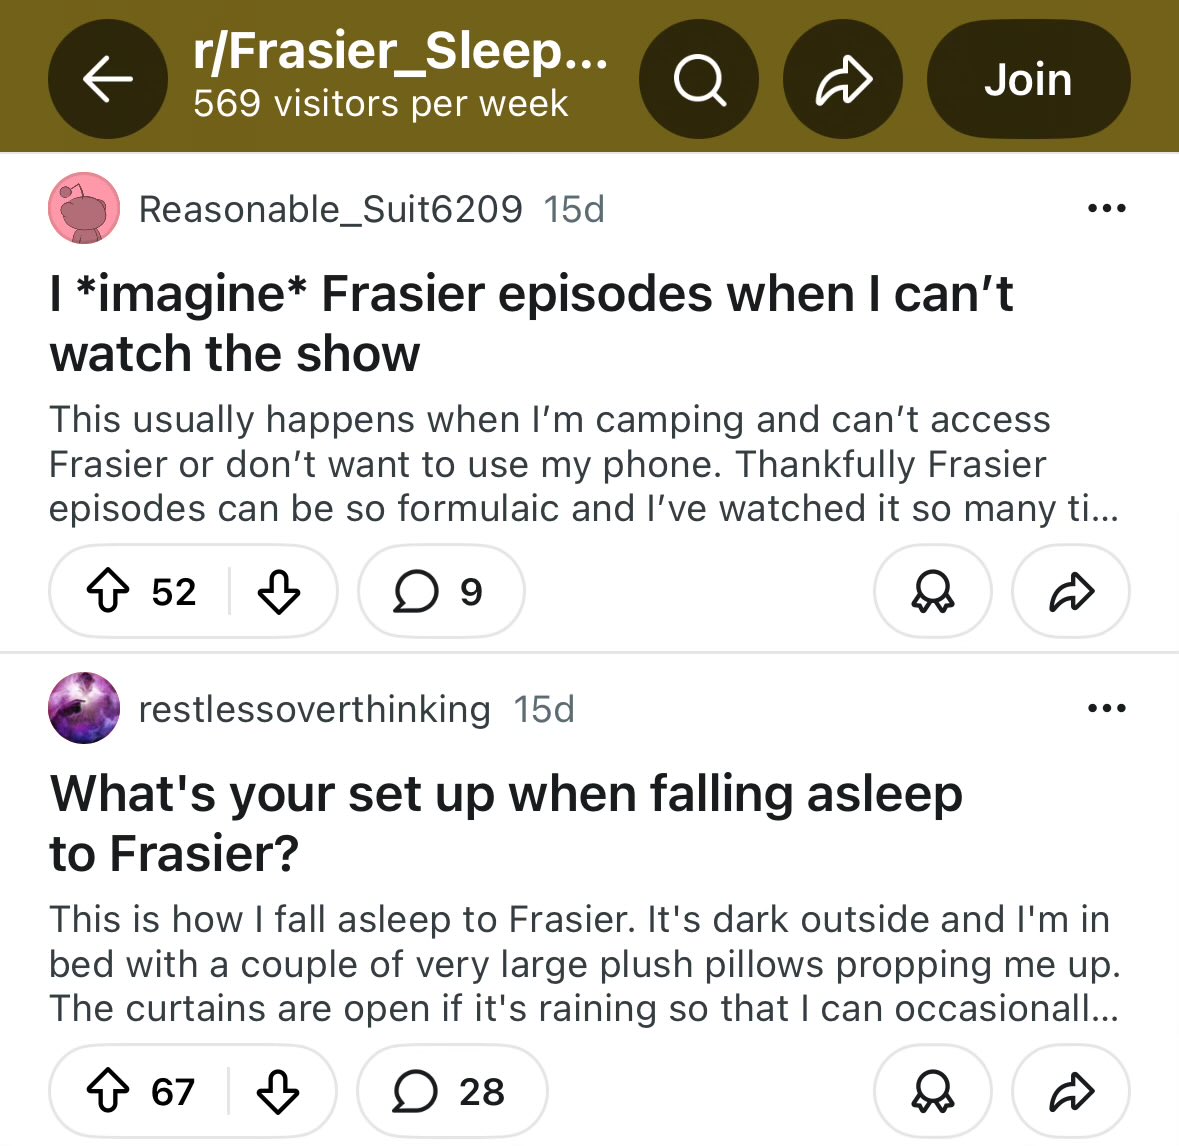Open restlessoverthinking avatar

pos(84,708)
